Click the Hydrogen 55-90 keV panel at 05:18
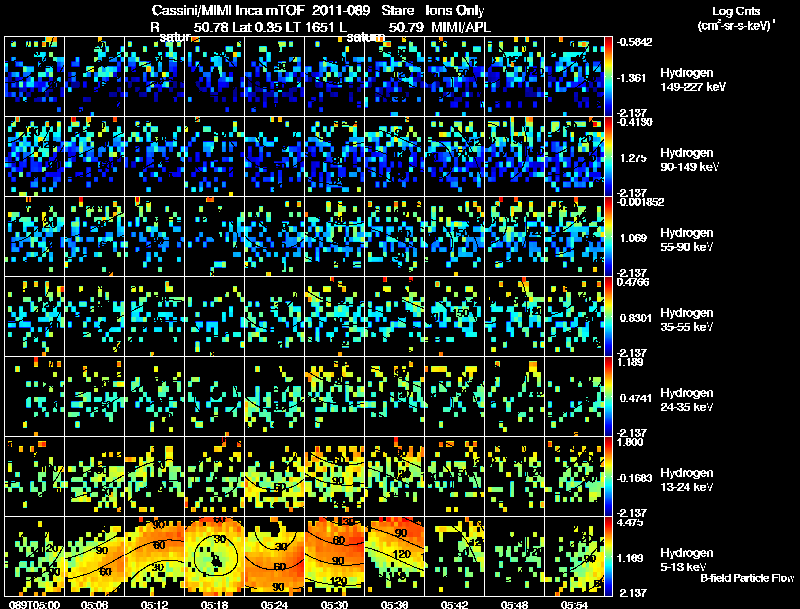800x609 pixels. 215,236
